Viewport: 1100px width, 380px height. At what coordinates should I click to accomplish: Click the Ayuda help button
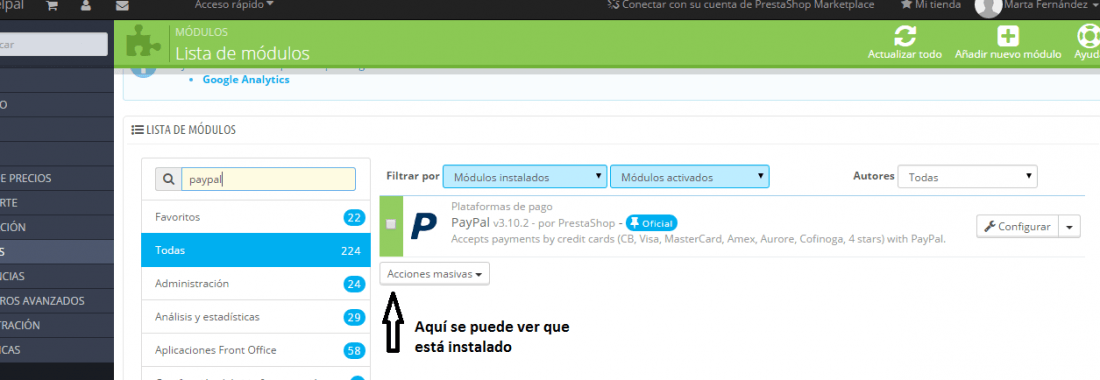[1087, 41]
